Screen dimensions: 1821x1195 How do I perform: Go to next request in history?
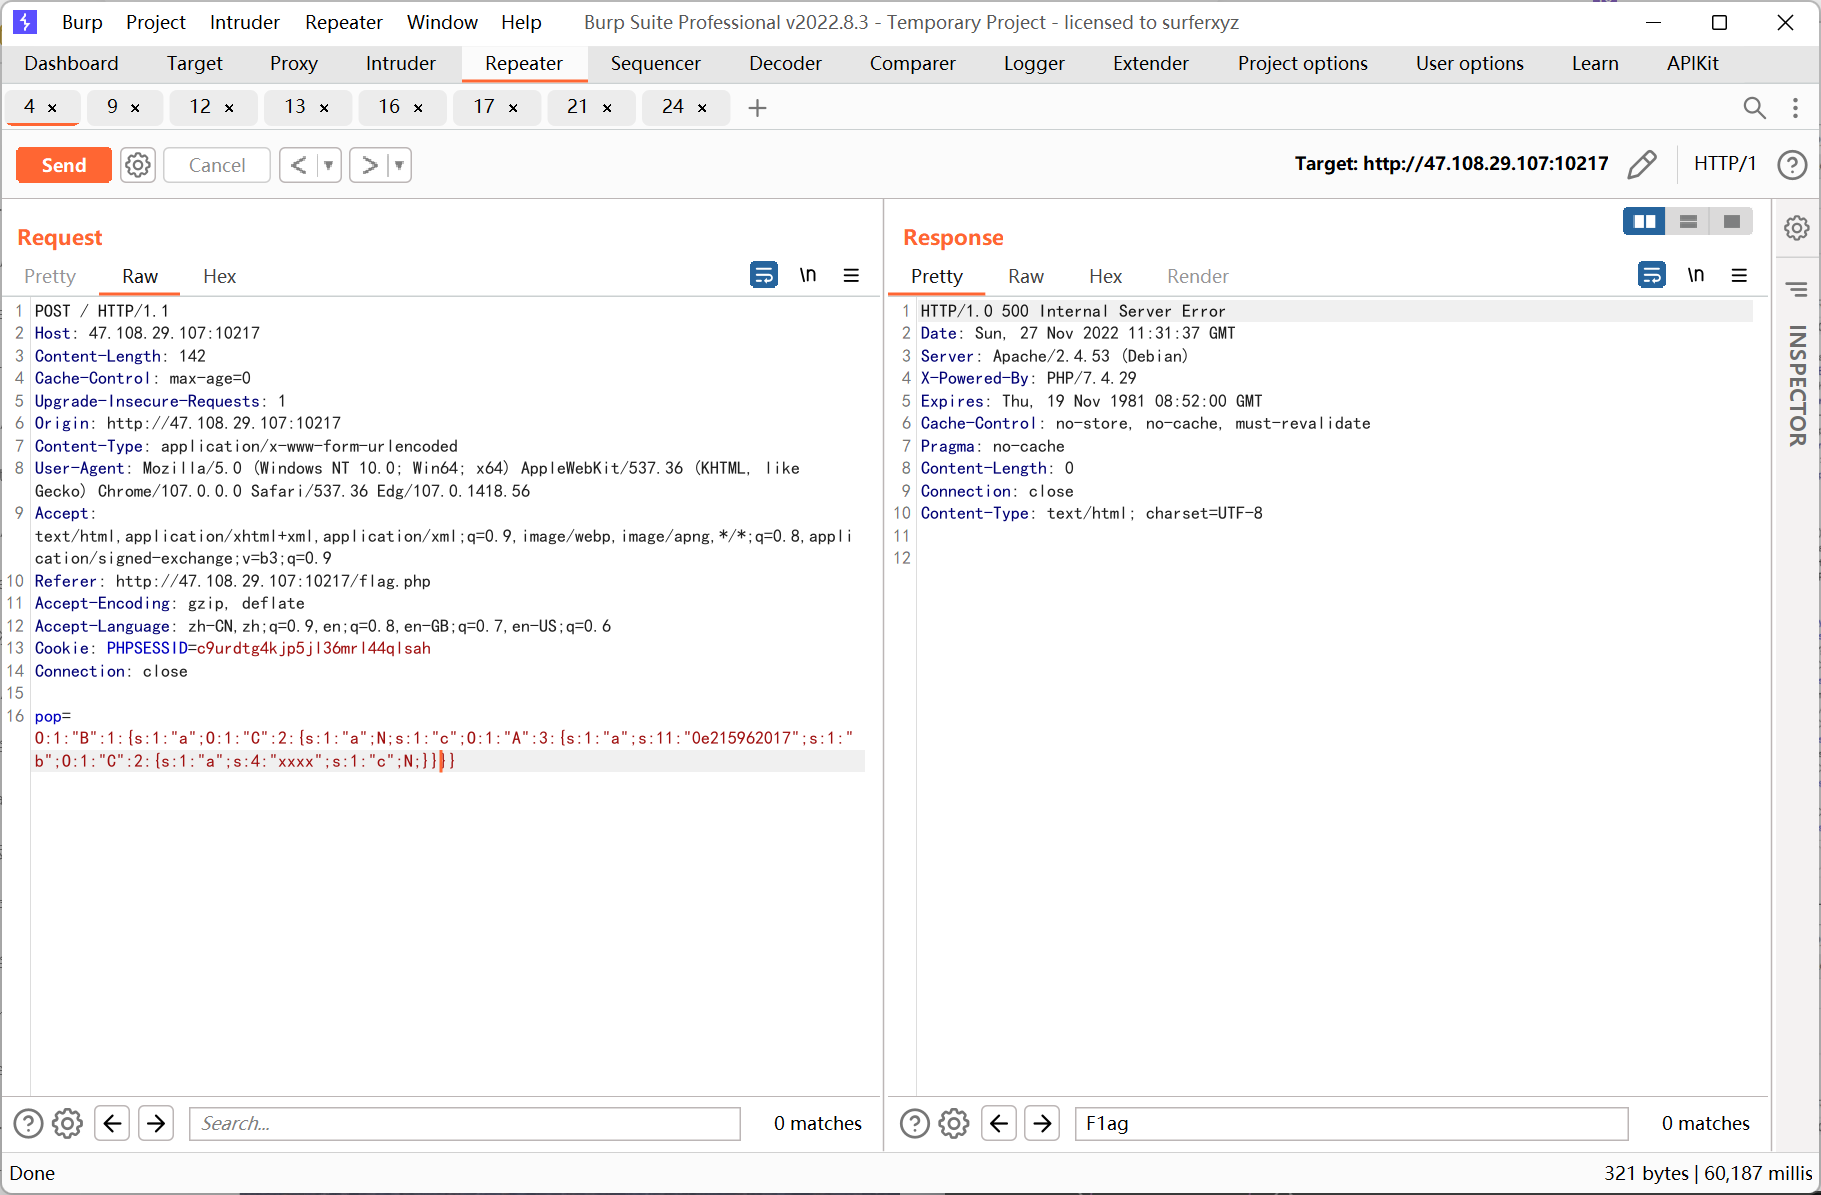(369, 165)
